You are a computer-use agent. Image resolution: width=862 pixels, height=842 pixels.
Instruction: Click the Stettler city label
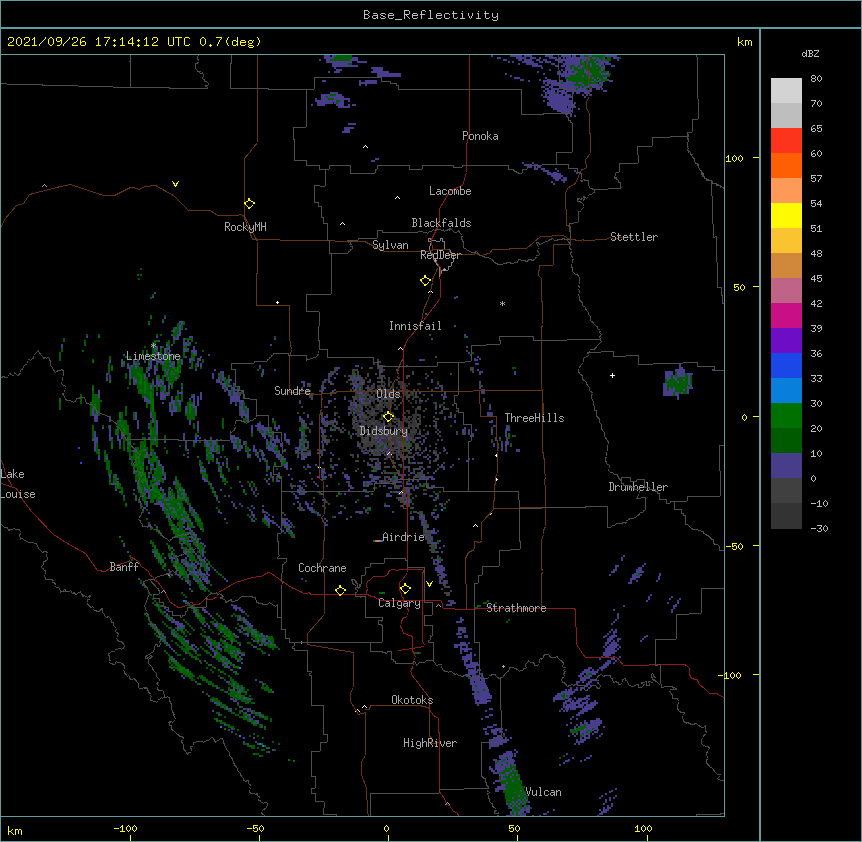coord(634,237)
